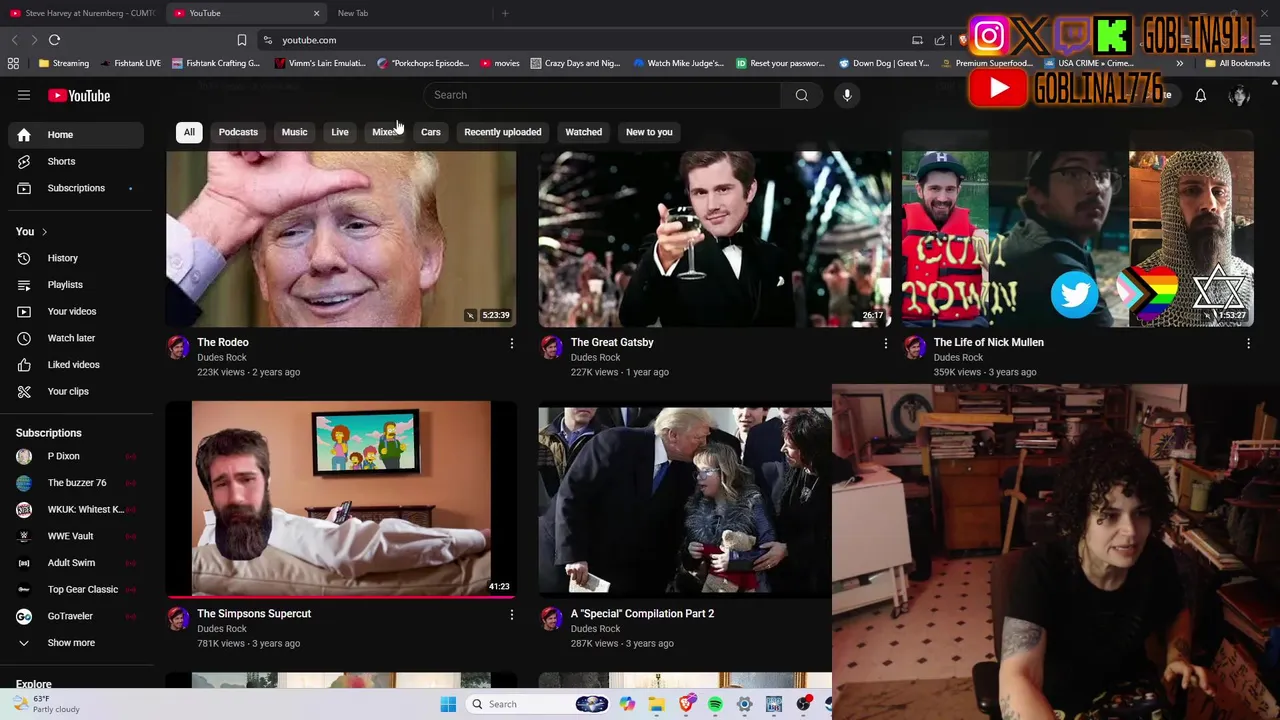Click the youtube.com address bar

point(590,40)
